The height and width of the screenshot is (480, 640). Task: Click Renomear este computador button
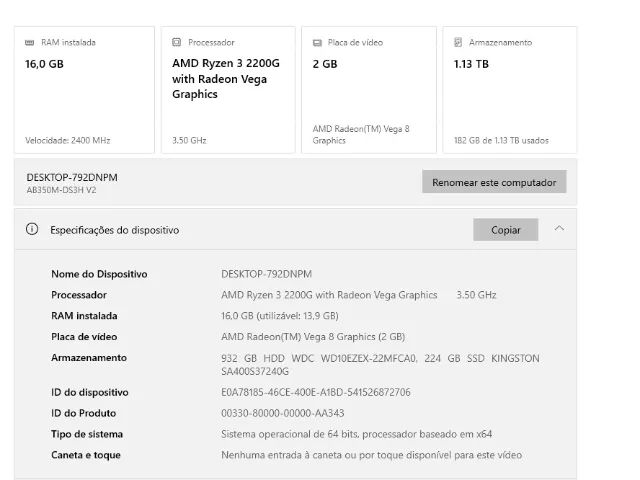click(494, 182)
